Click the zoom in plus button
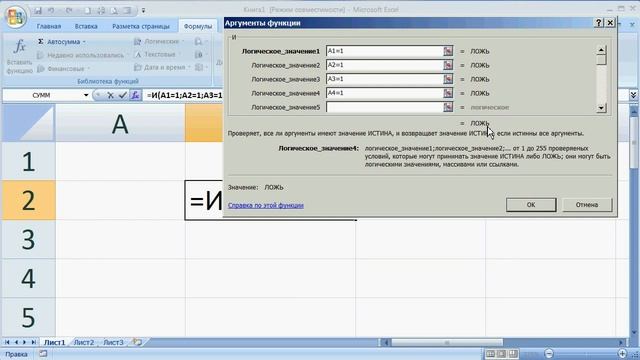This screenshot has width=640, height=360. (x=622, y=353)
